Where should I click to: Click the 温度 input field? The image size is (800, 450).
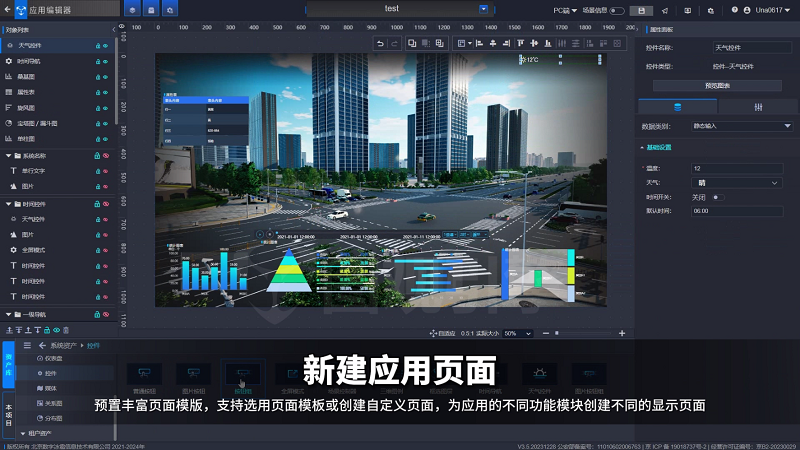click(x=737, y=168)
